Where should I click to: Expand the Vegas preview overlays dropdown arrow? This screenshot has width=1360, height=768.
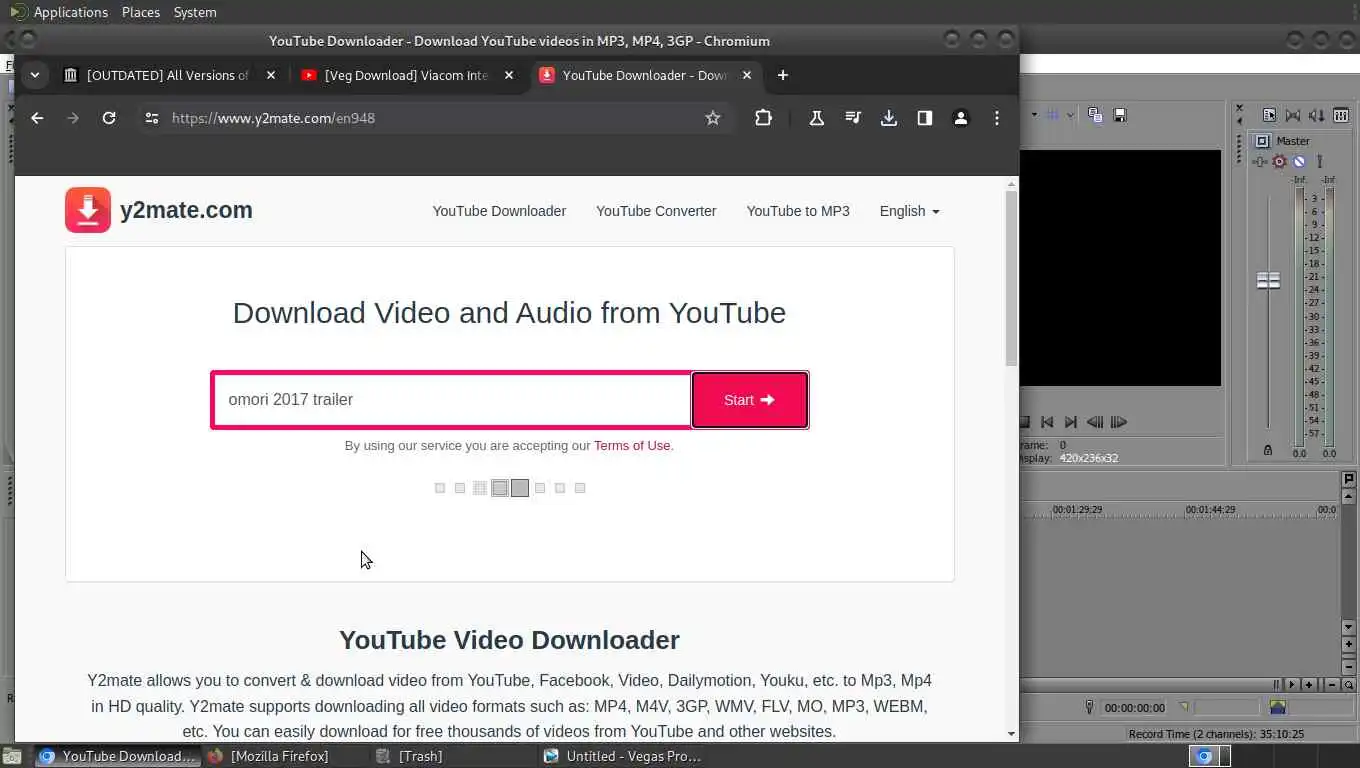click(1069, 115)
